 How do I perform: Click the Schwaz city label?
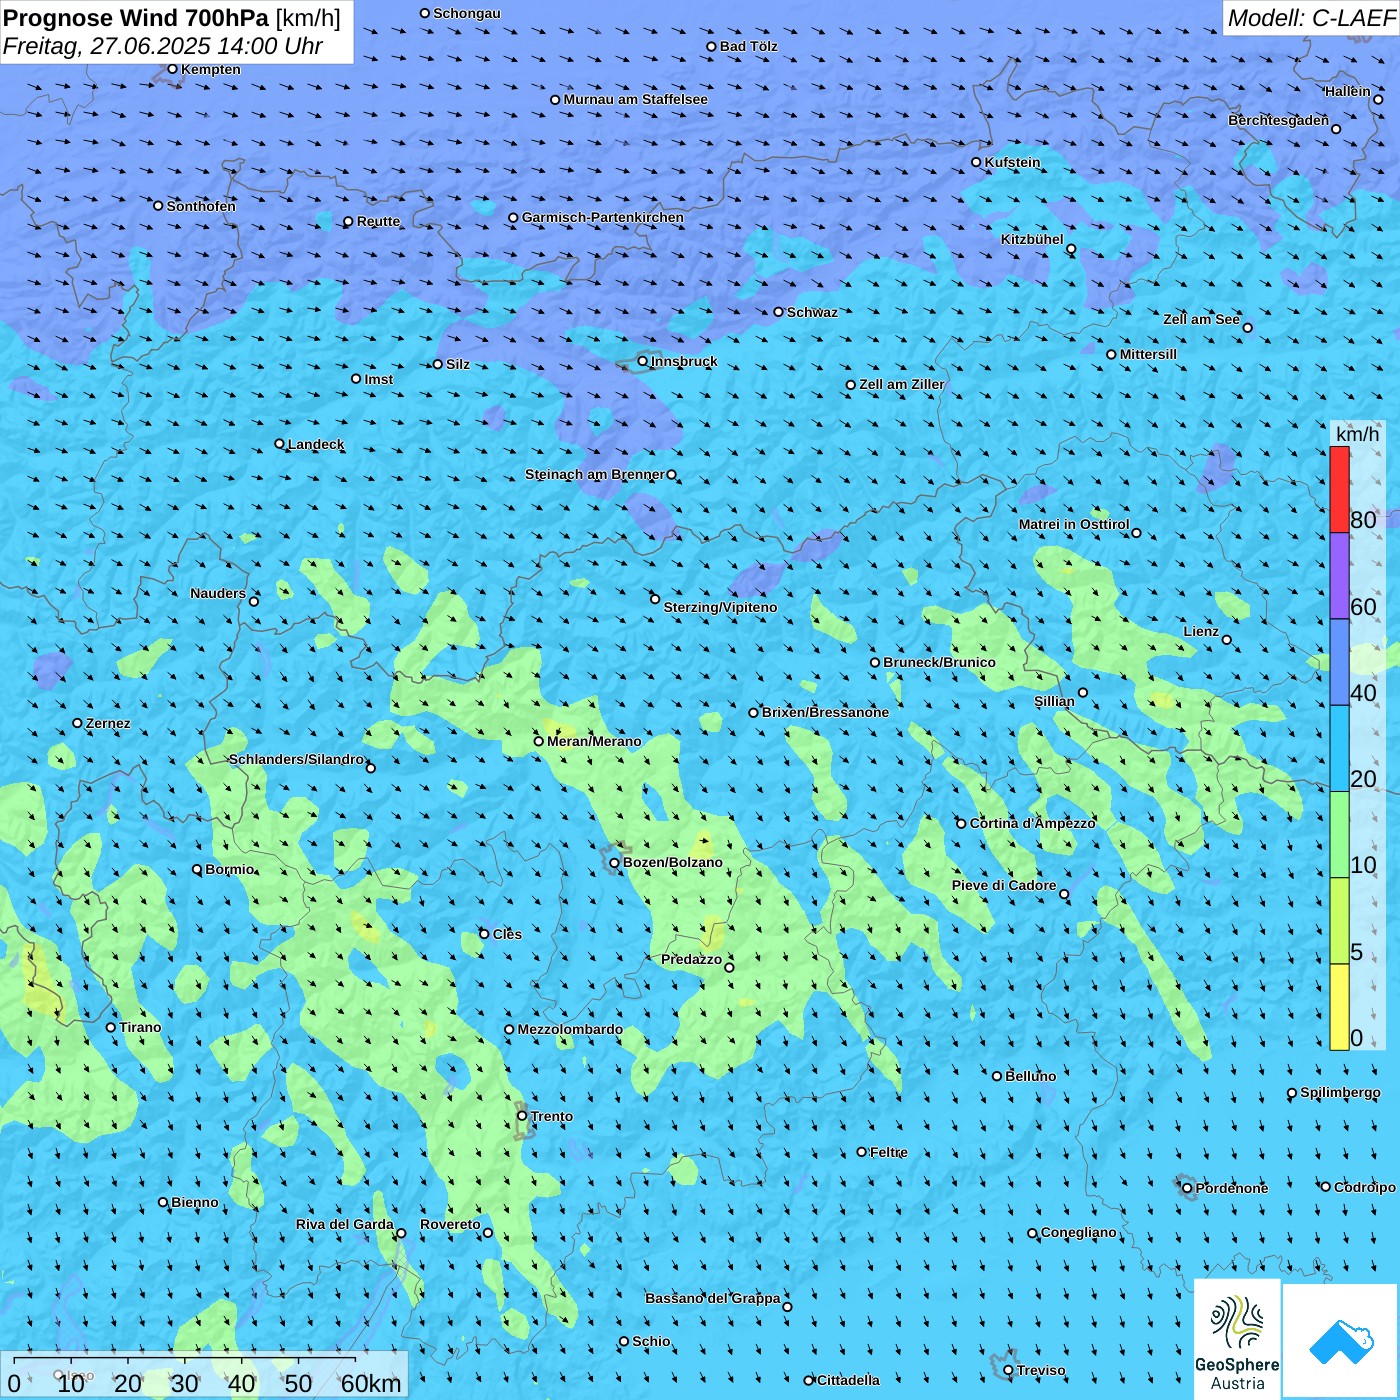coord(812,312)
